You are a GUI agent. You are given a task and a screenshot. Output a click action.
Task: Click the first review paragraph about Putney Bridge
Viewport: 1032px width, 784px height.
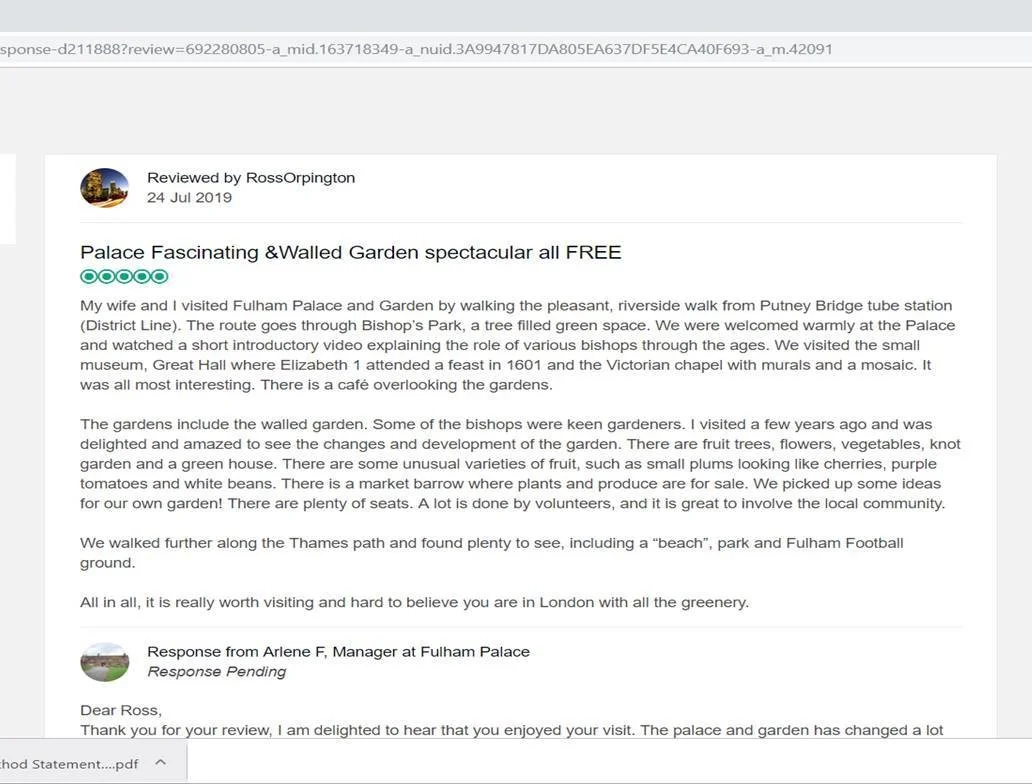click(x=517, y=345)
